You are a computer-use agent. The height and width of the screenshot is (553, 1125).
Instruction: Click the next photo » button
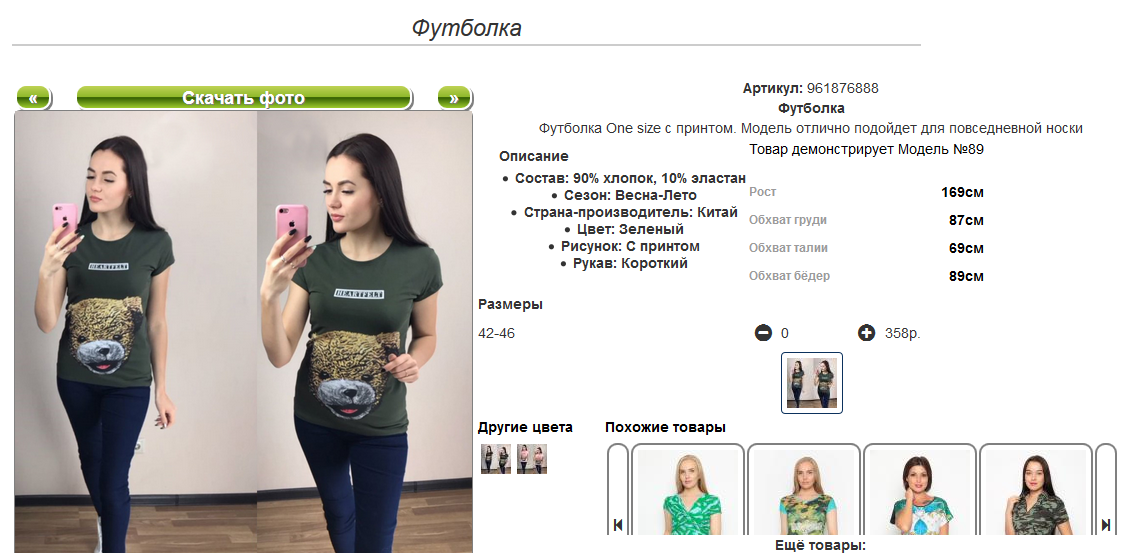(x=454, y=98)
